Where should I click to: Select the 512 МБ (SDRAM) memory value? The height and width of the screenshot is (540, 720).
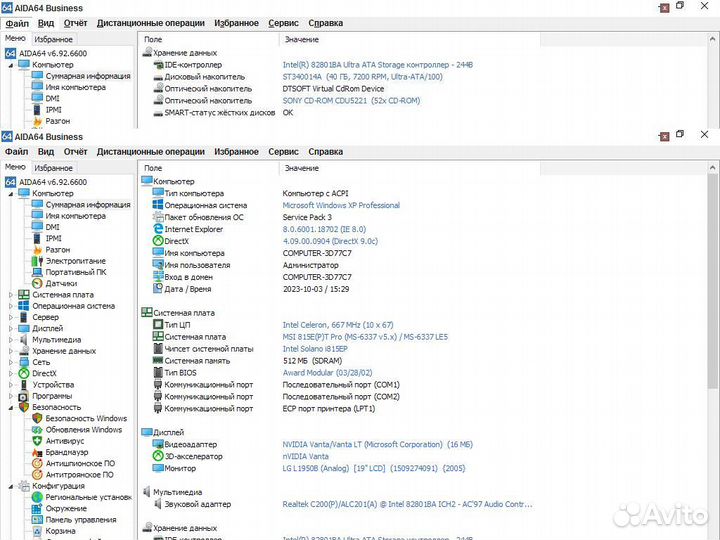(312, 360)
